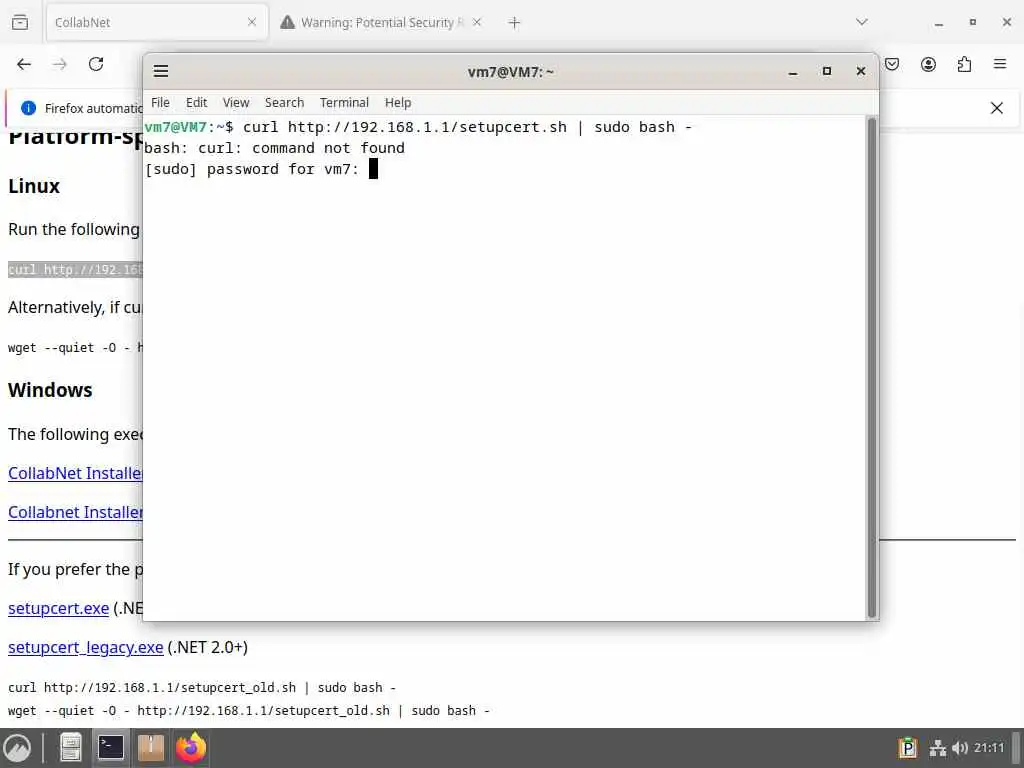Image resolution: width=1024 pixels, height=768 pixels.
Task: Open Firefox account icon
Action: tap(928, 64)
